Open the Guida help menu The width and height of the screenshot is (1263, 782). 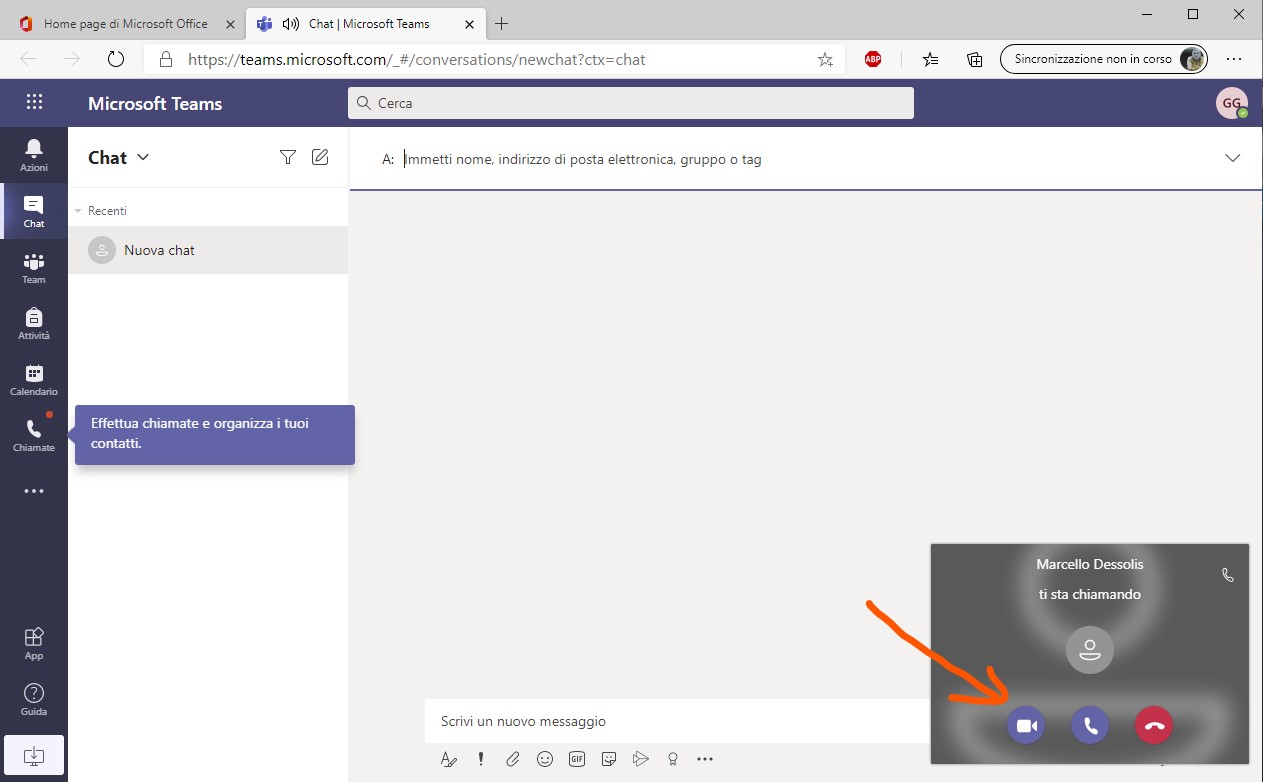point(34,699)
